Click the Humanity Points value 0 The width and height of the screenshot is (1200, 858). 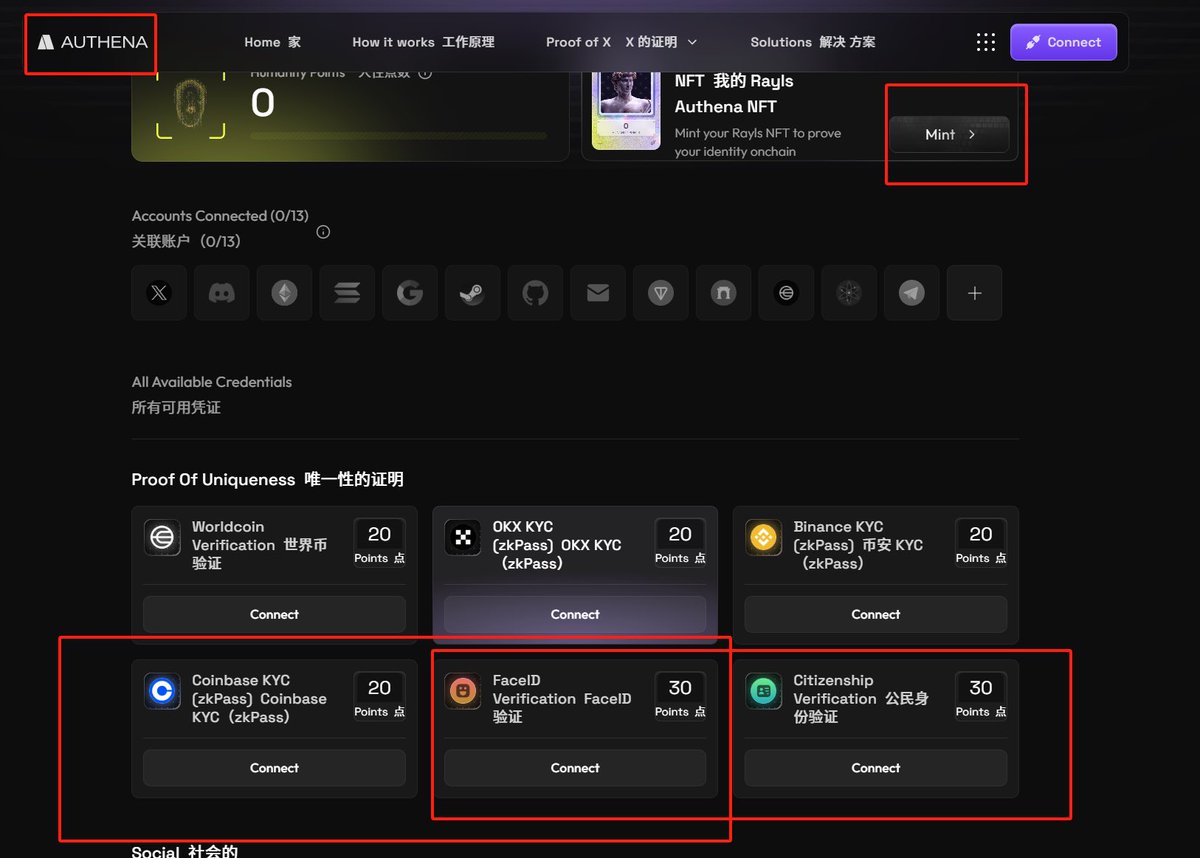[x=262, y=103]
